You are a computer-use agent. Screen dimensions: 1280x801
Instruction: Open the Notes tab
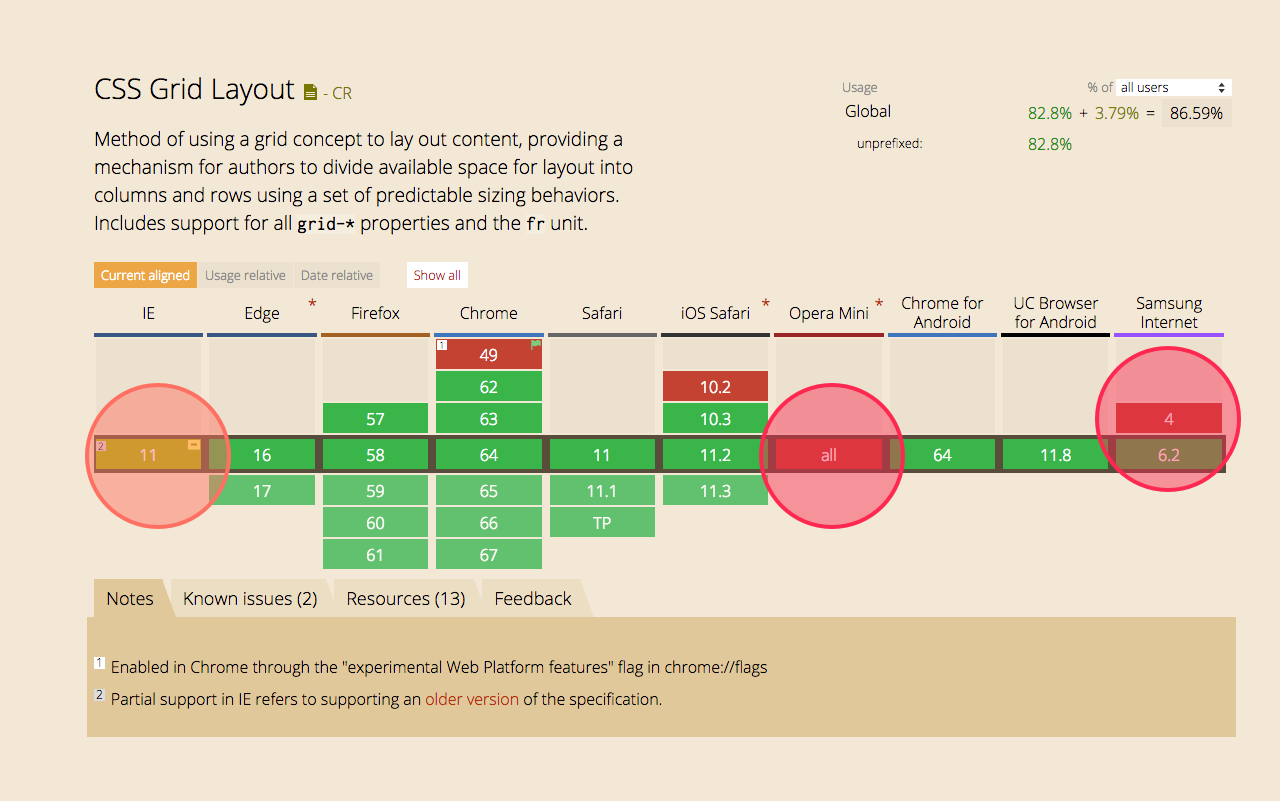coord(130,598)
